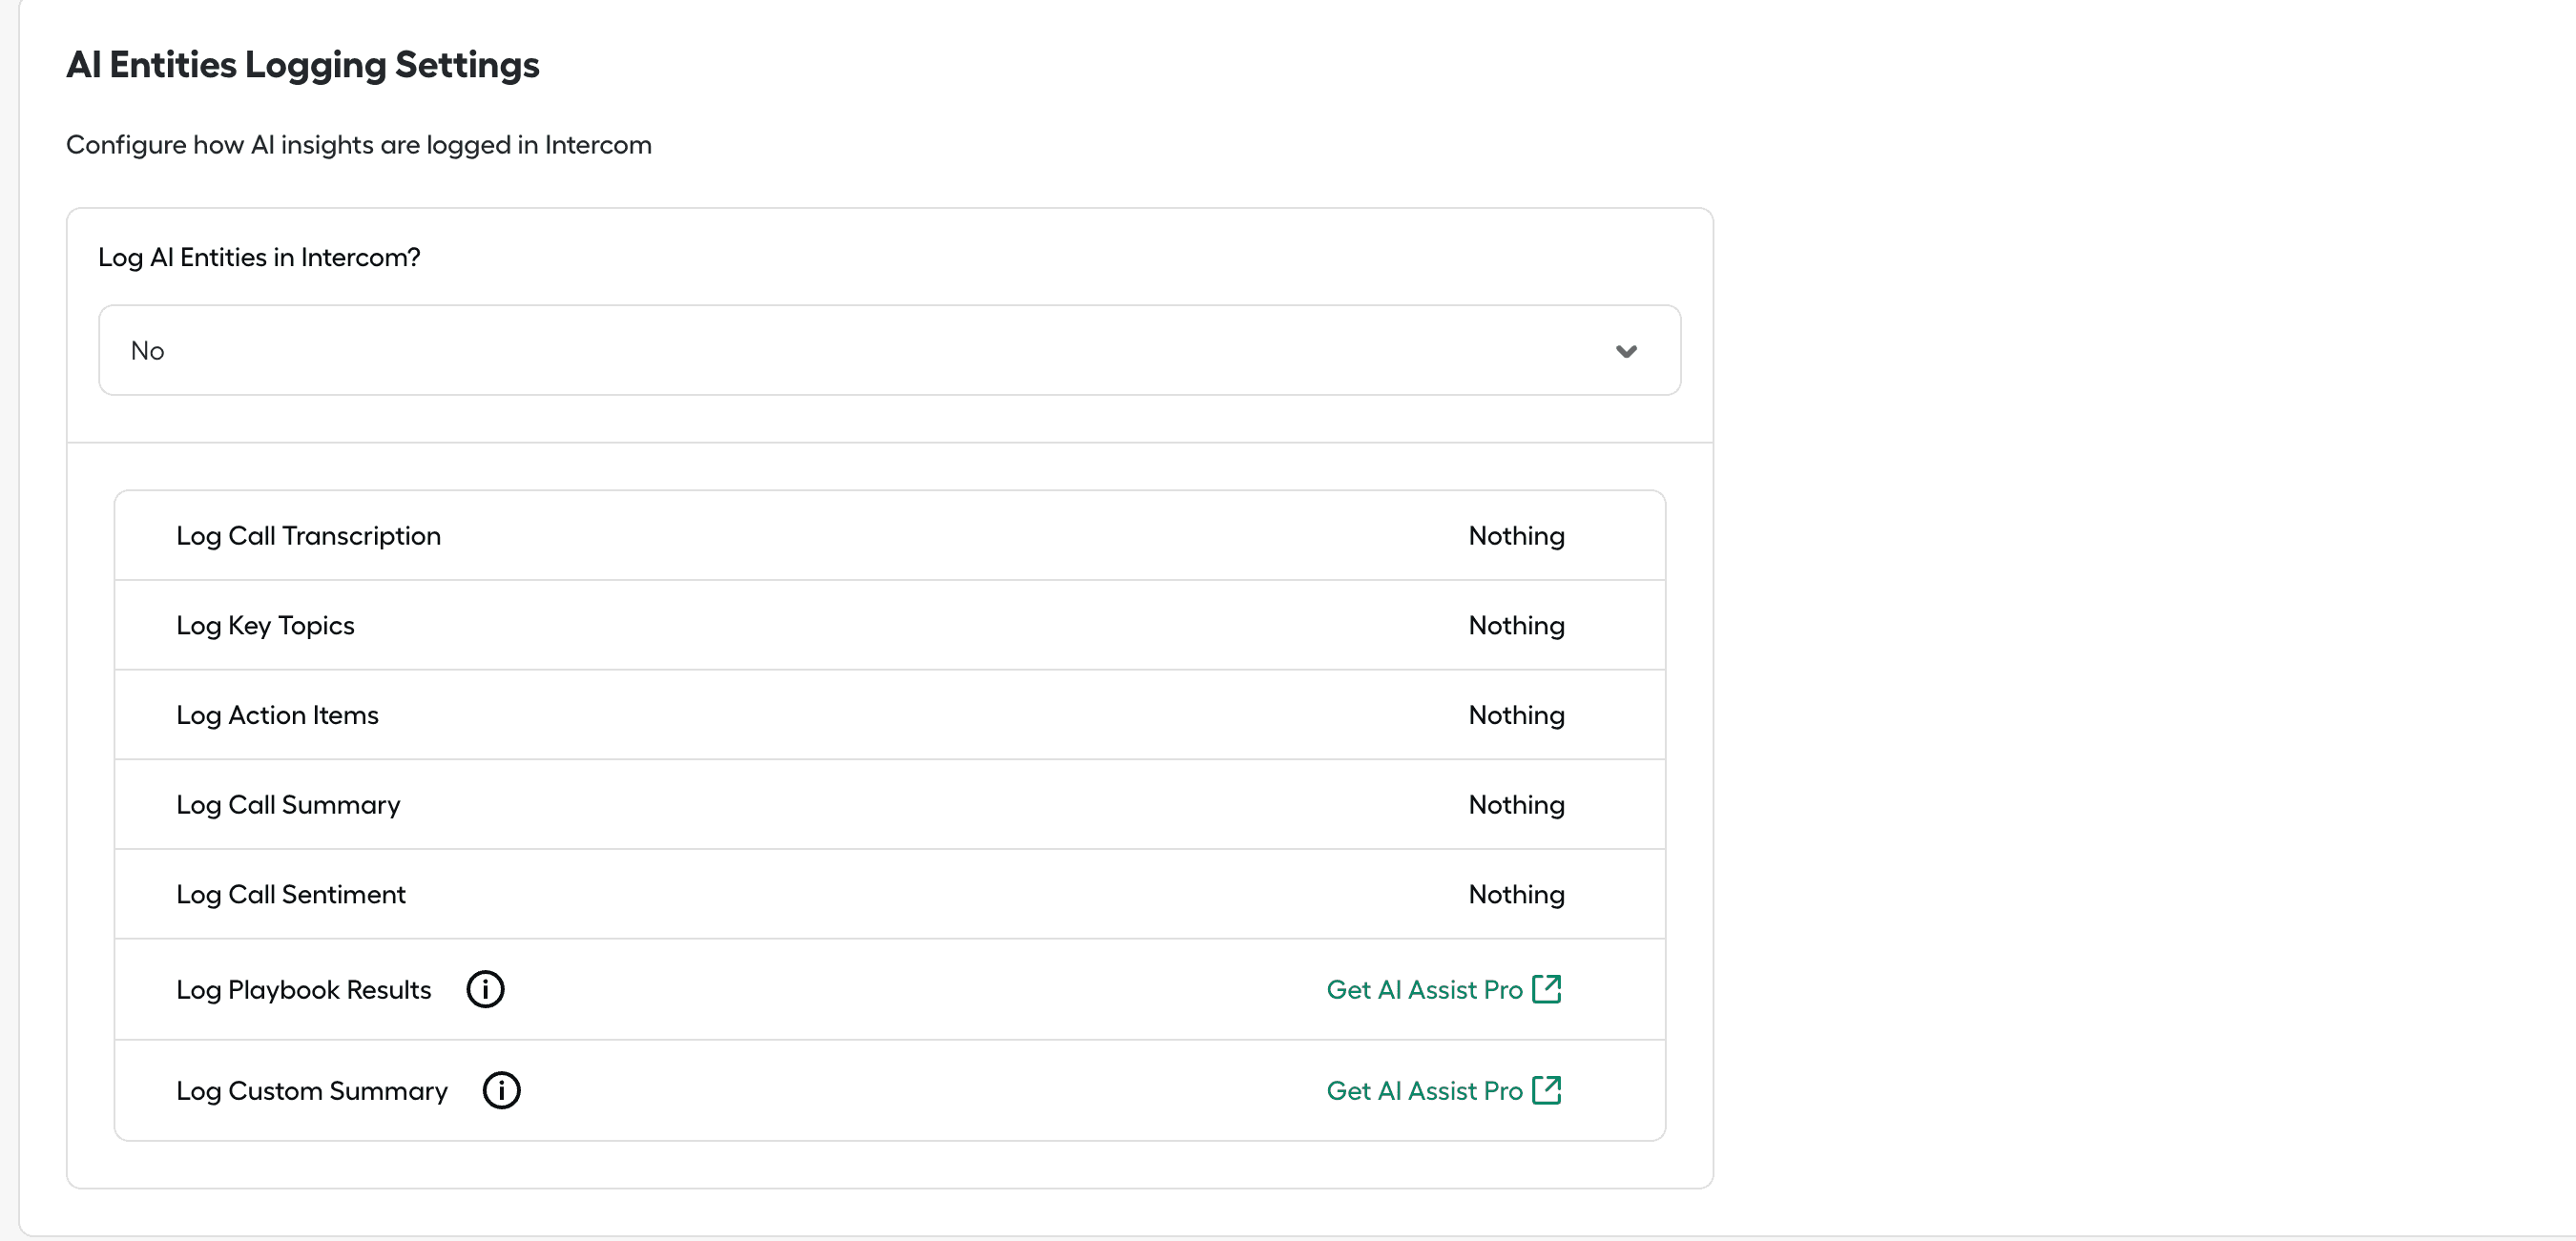Click external link icon in Log Playbook Results row
Screen dimensions: 2576x1241
click(1547, 988)
